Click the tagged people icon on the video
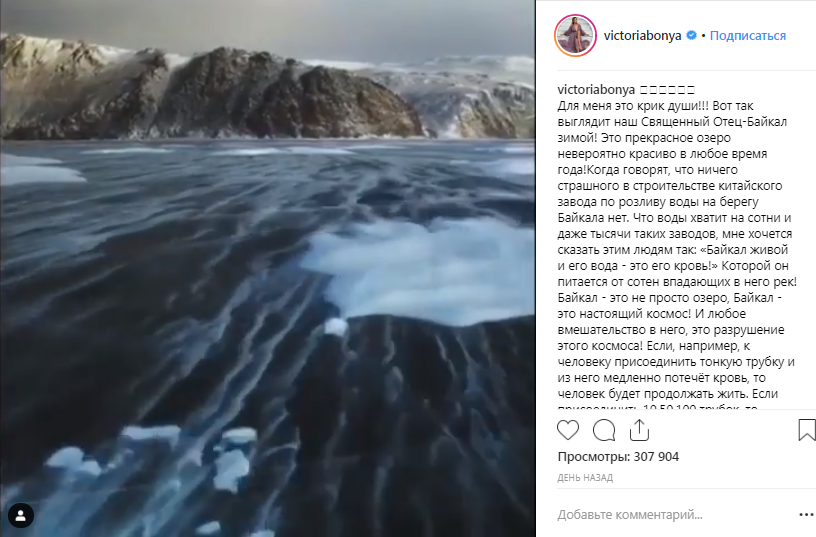 coord(21,515)
